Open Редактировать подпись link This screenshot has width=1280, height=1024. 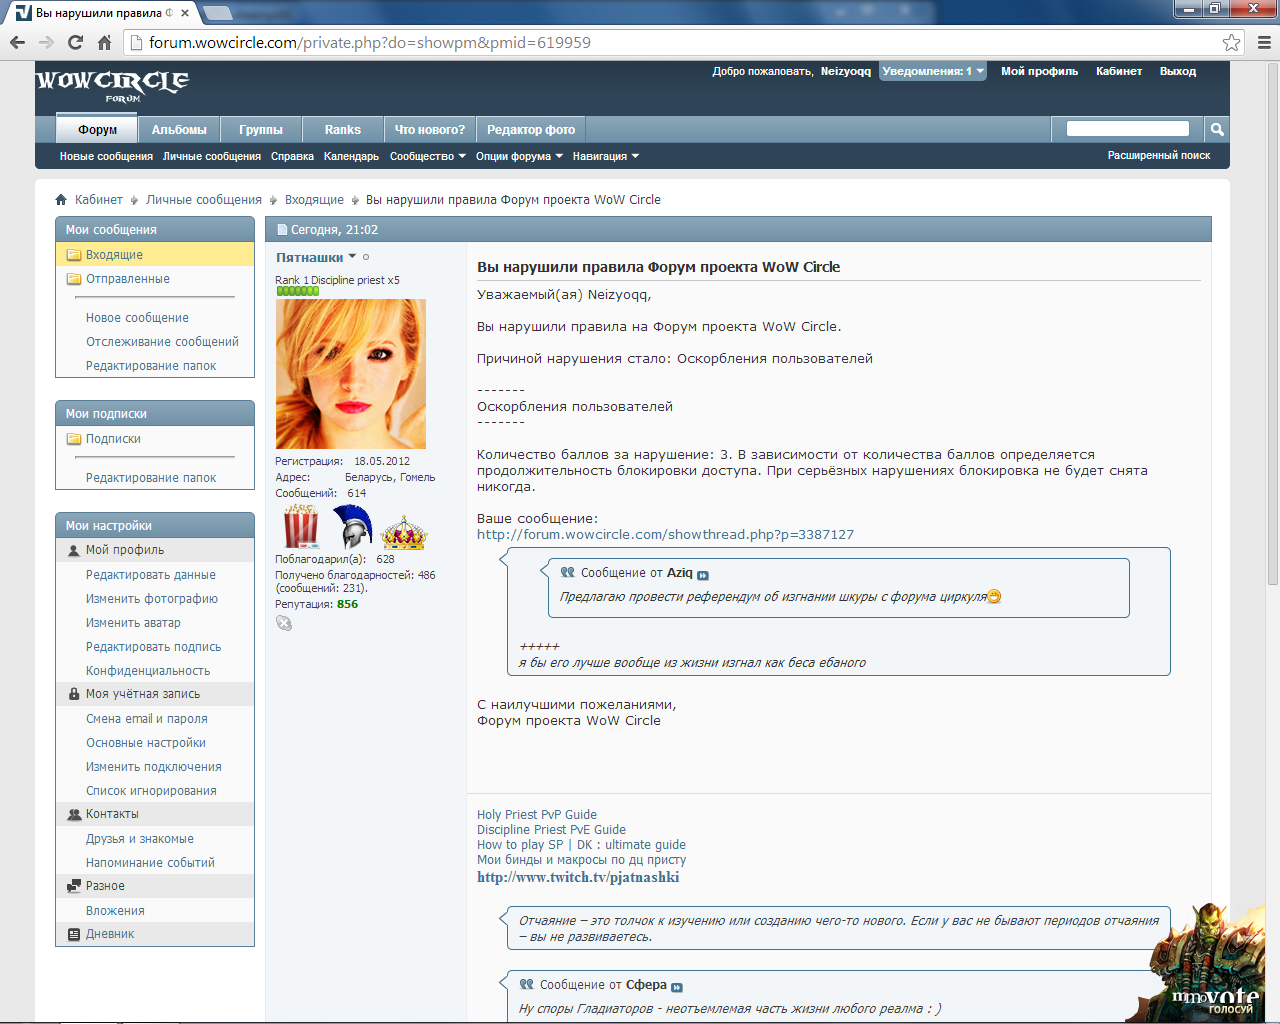(x=154, y=647)
